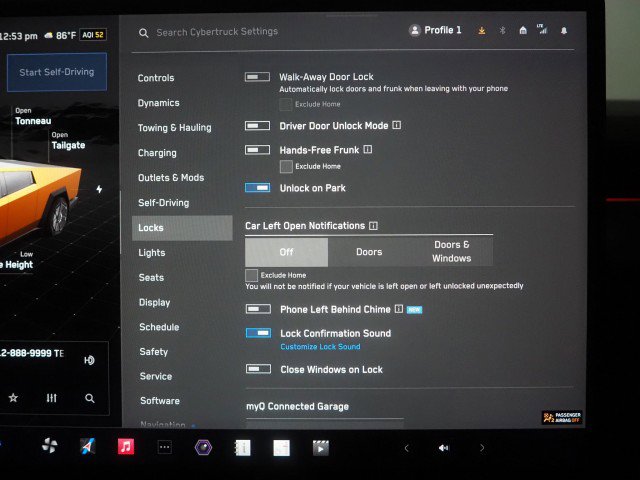Show info for Car Left Open Notifications
Viewport: 640px width, 480px height.
[373, 226]
